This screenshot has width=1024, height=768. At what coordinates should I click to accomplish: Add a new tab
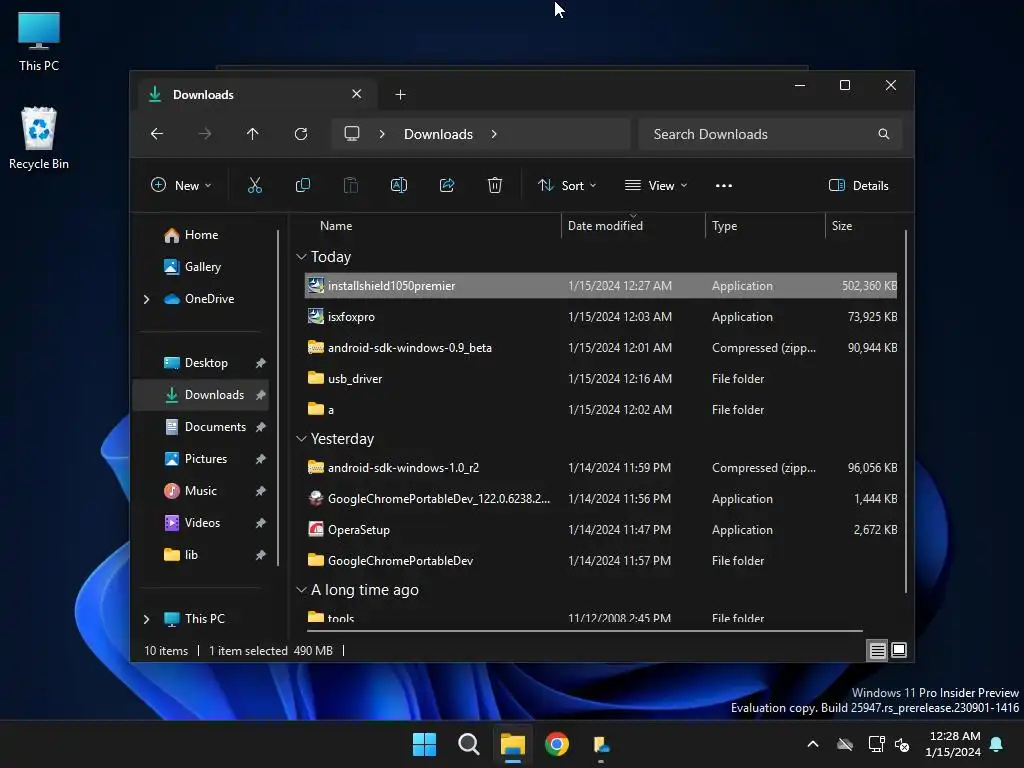tap(400, 95)
